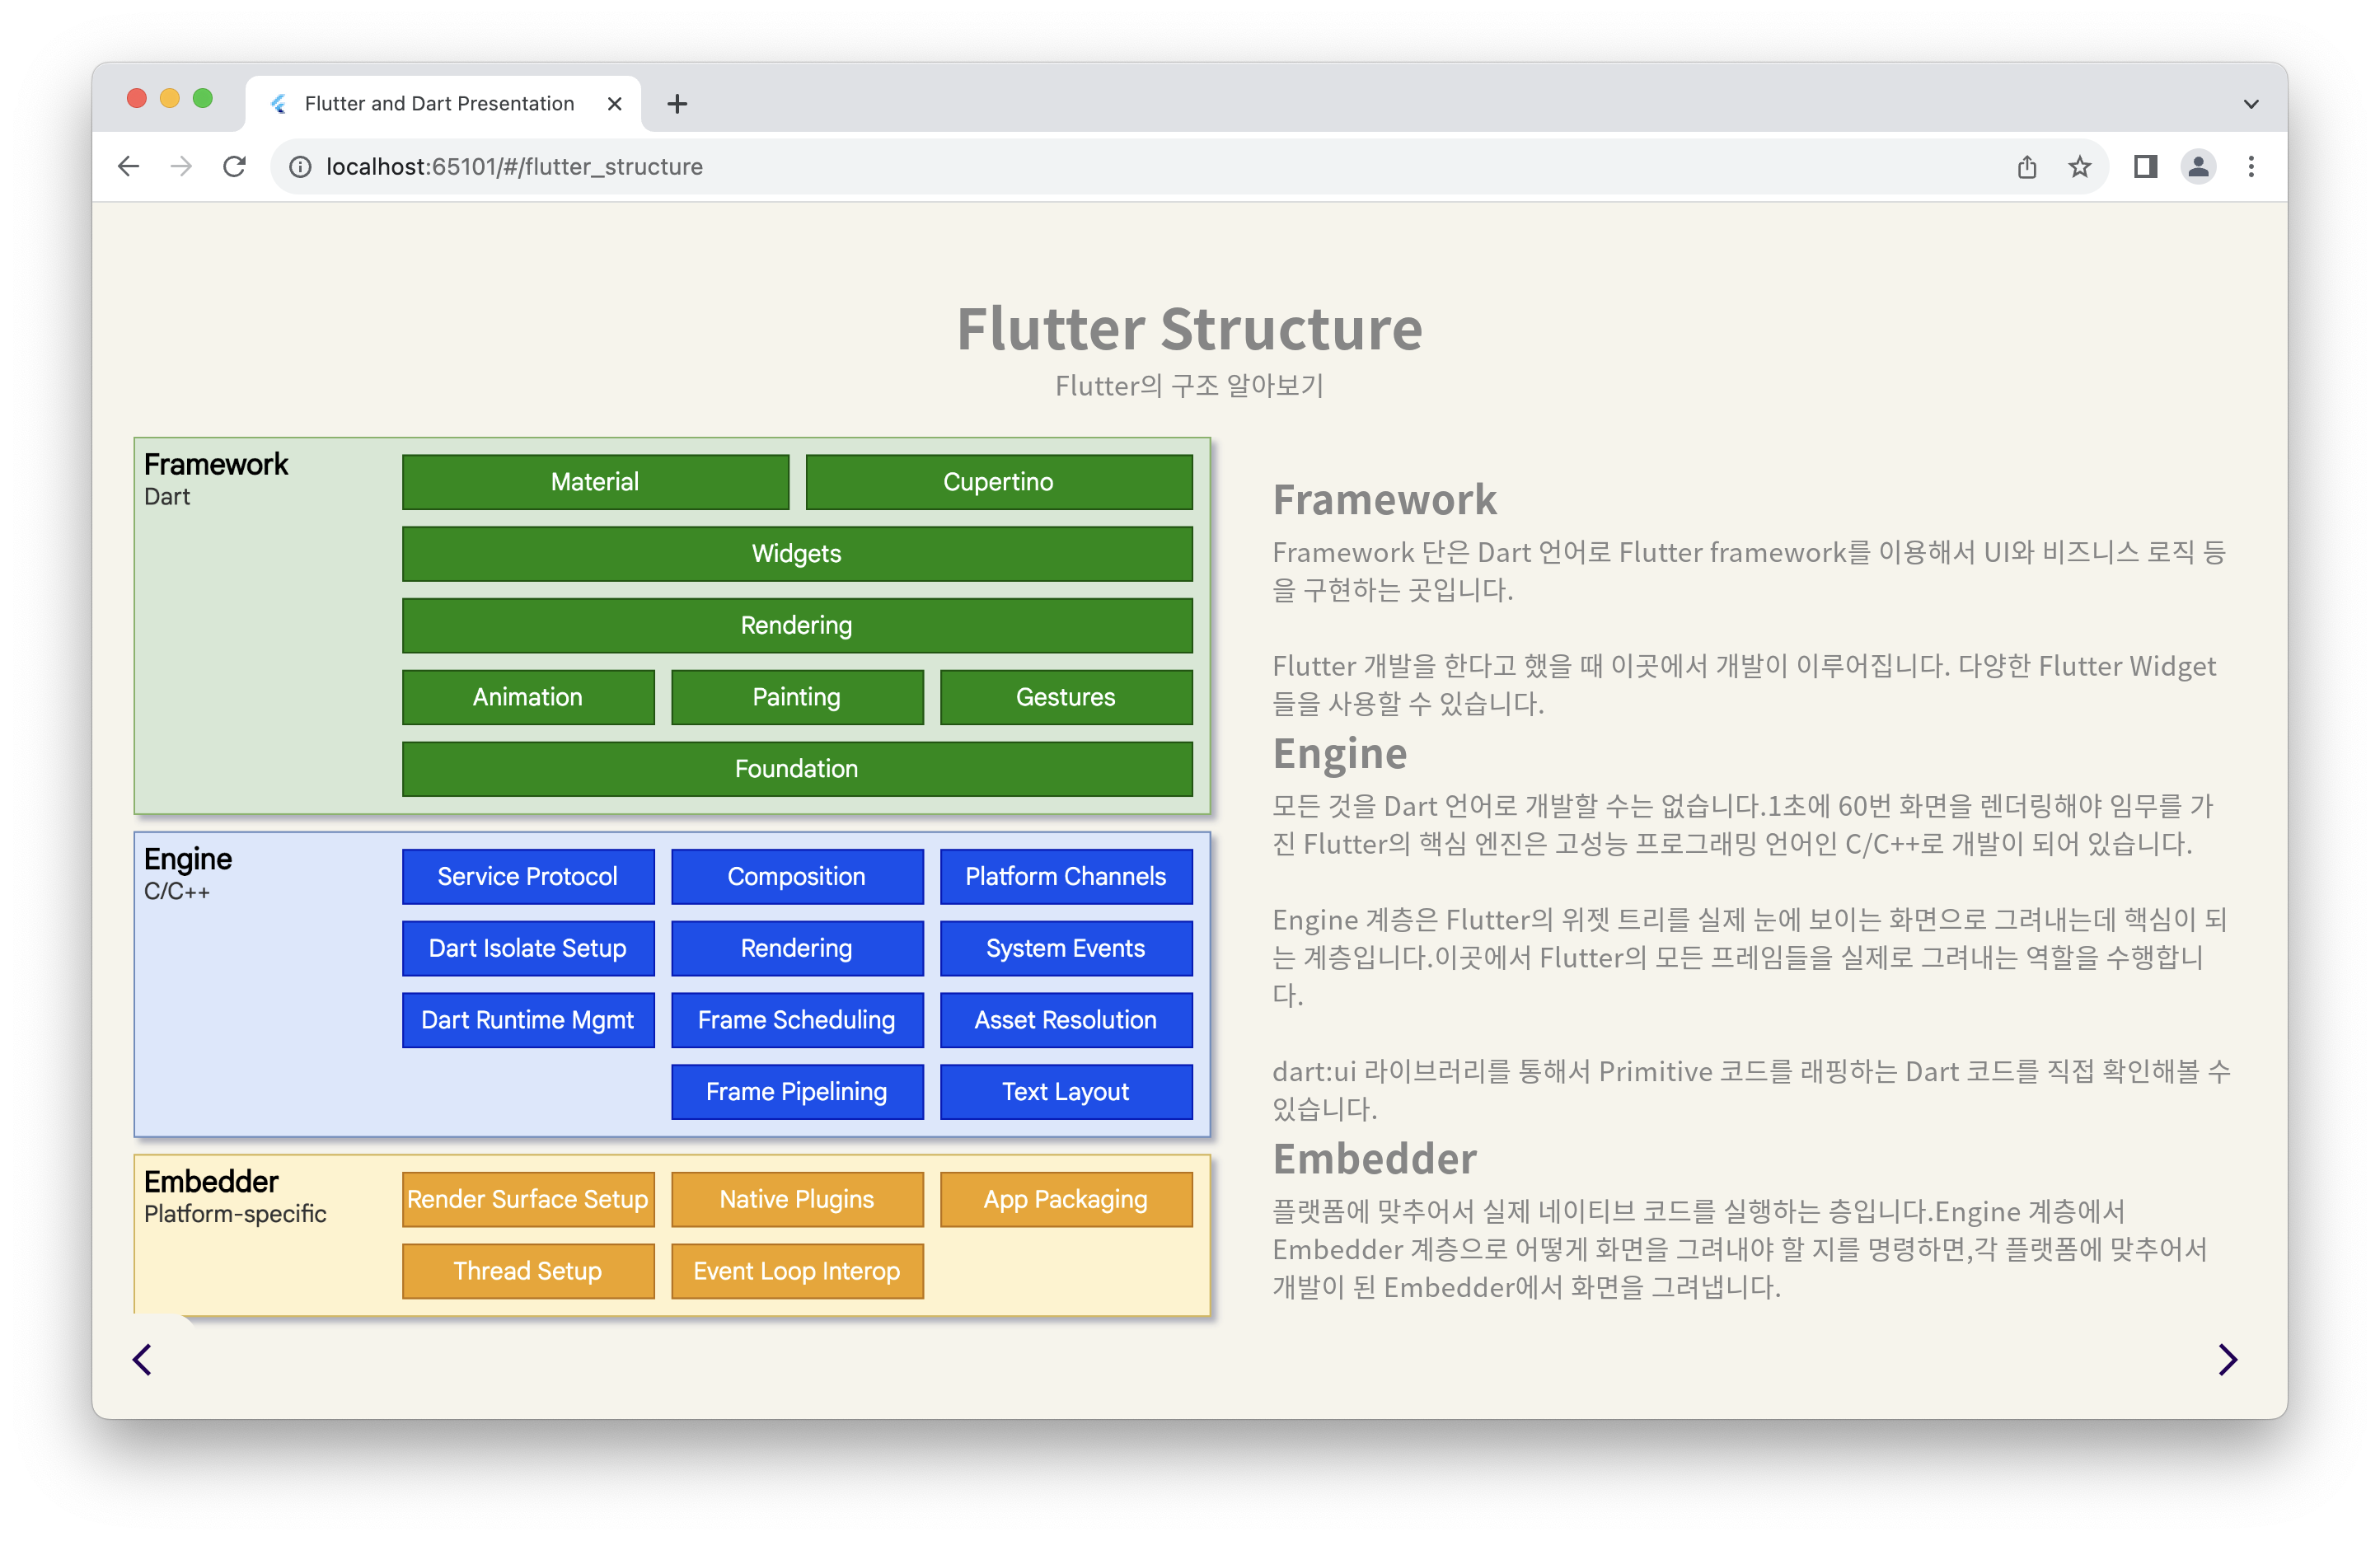This screenshot has height=1541, width=2380.
Task: Click the 'Engine C/C++' diagram label
Action: (188, 874)
